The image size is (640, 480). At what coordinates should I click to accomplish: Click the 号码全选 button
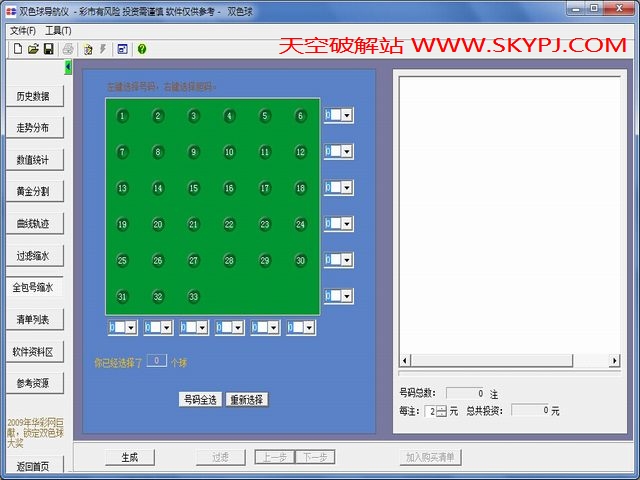point(200,399)
